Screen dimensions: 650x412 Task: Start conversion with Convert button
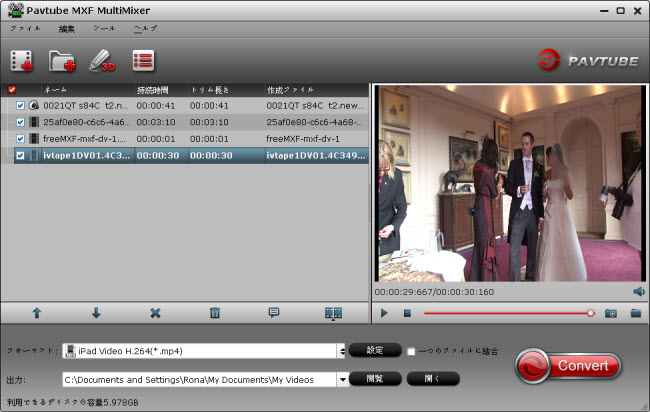point(569,366)
